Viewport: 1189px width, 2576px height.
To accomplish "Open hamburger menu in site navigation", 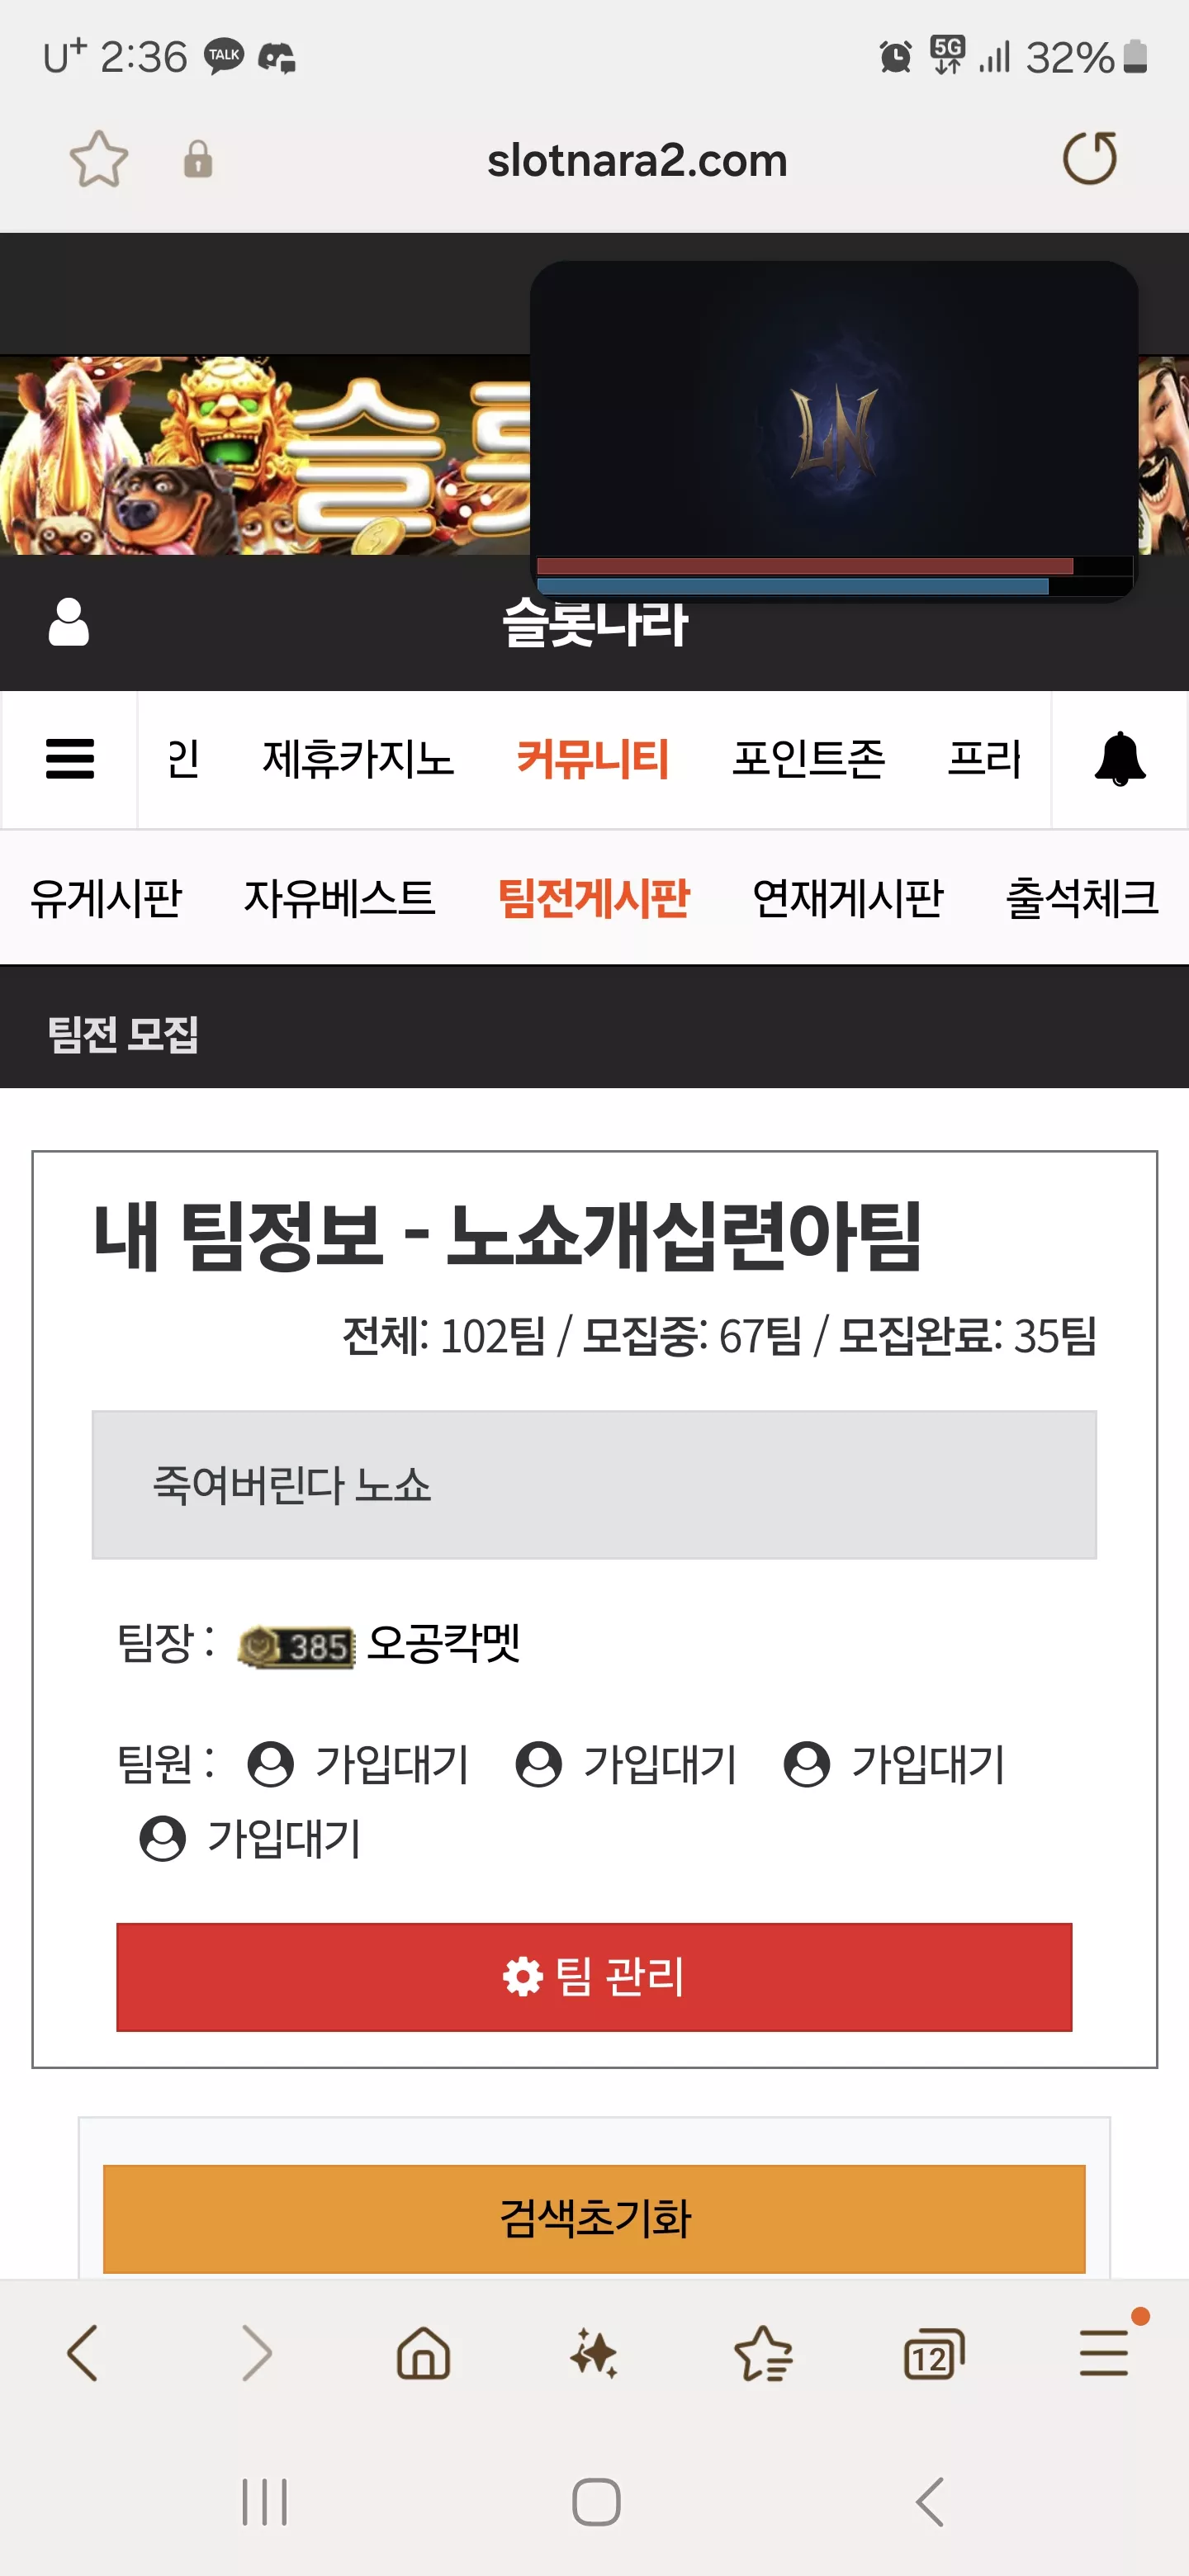I will [x=70, y=759].
